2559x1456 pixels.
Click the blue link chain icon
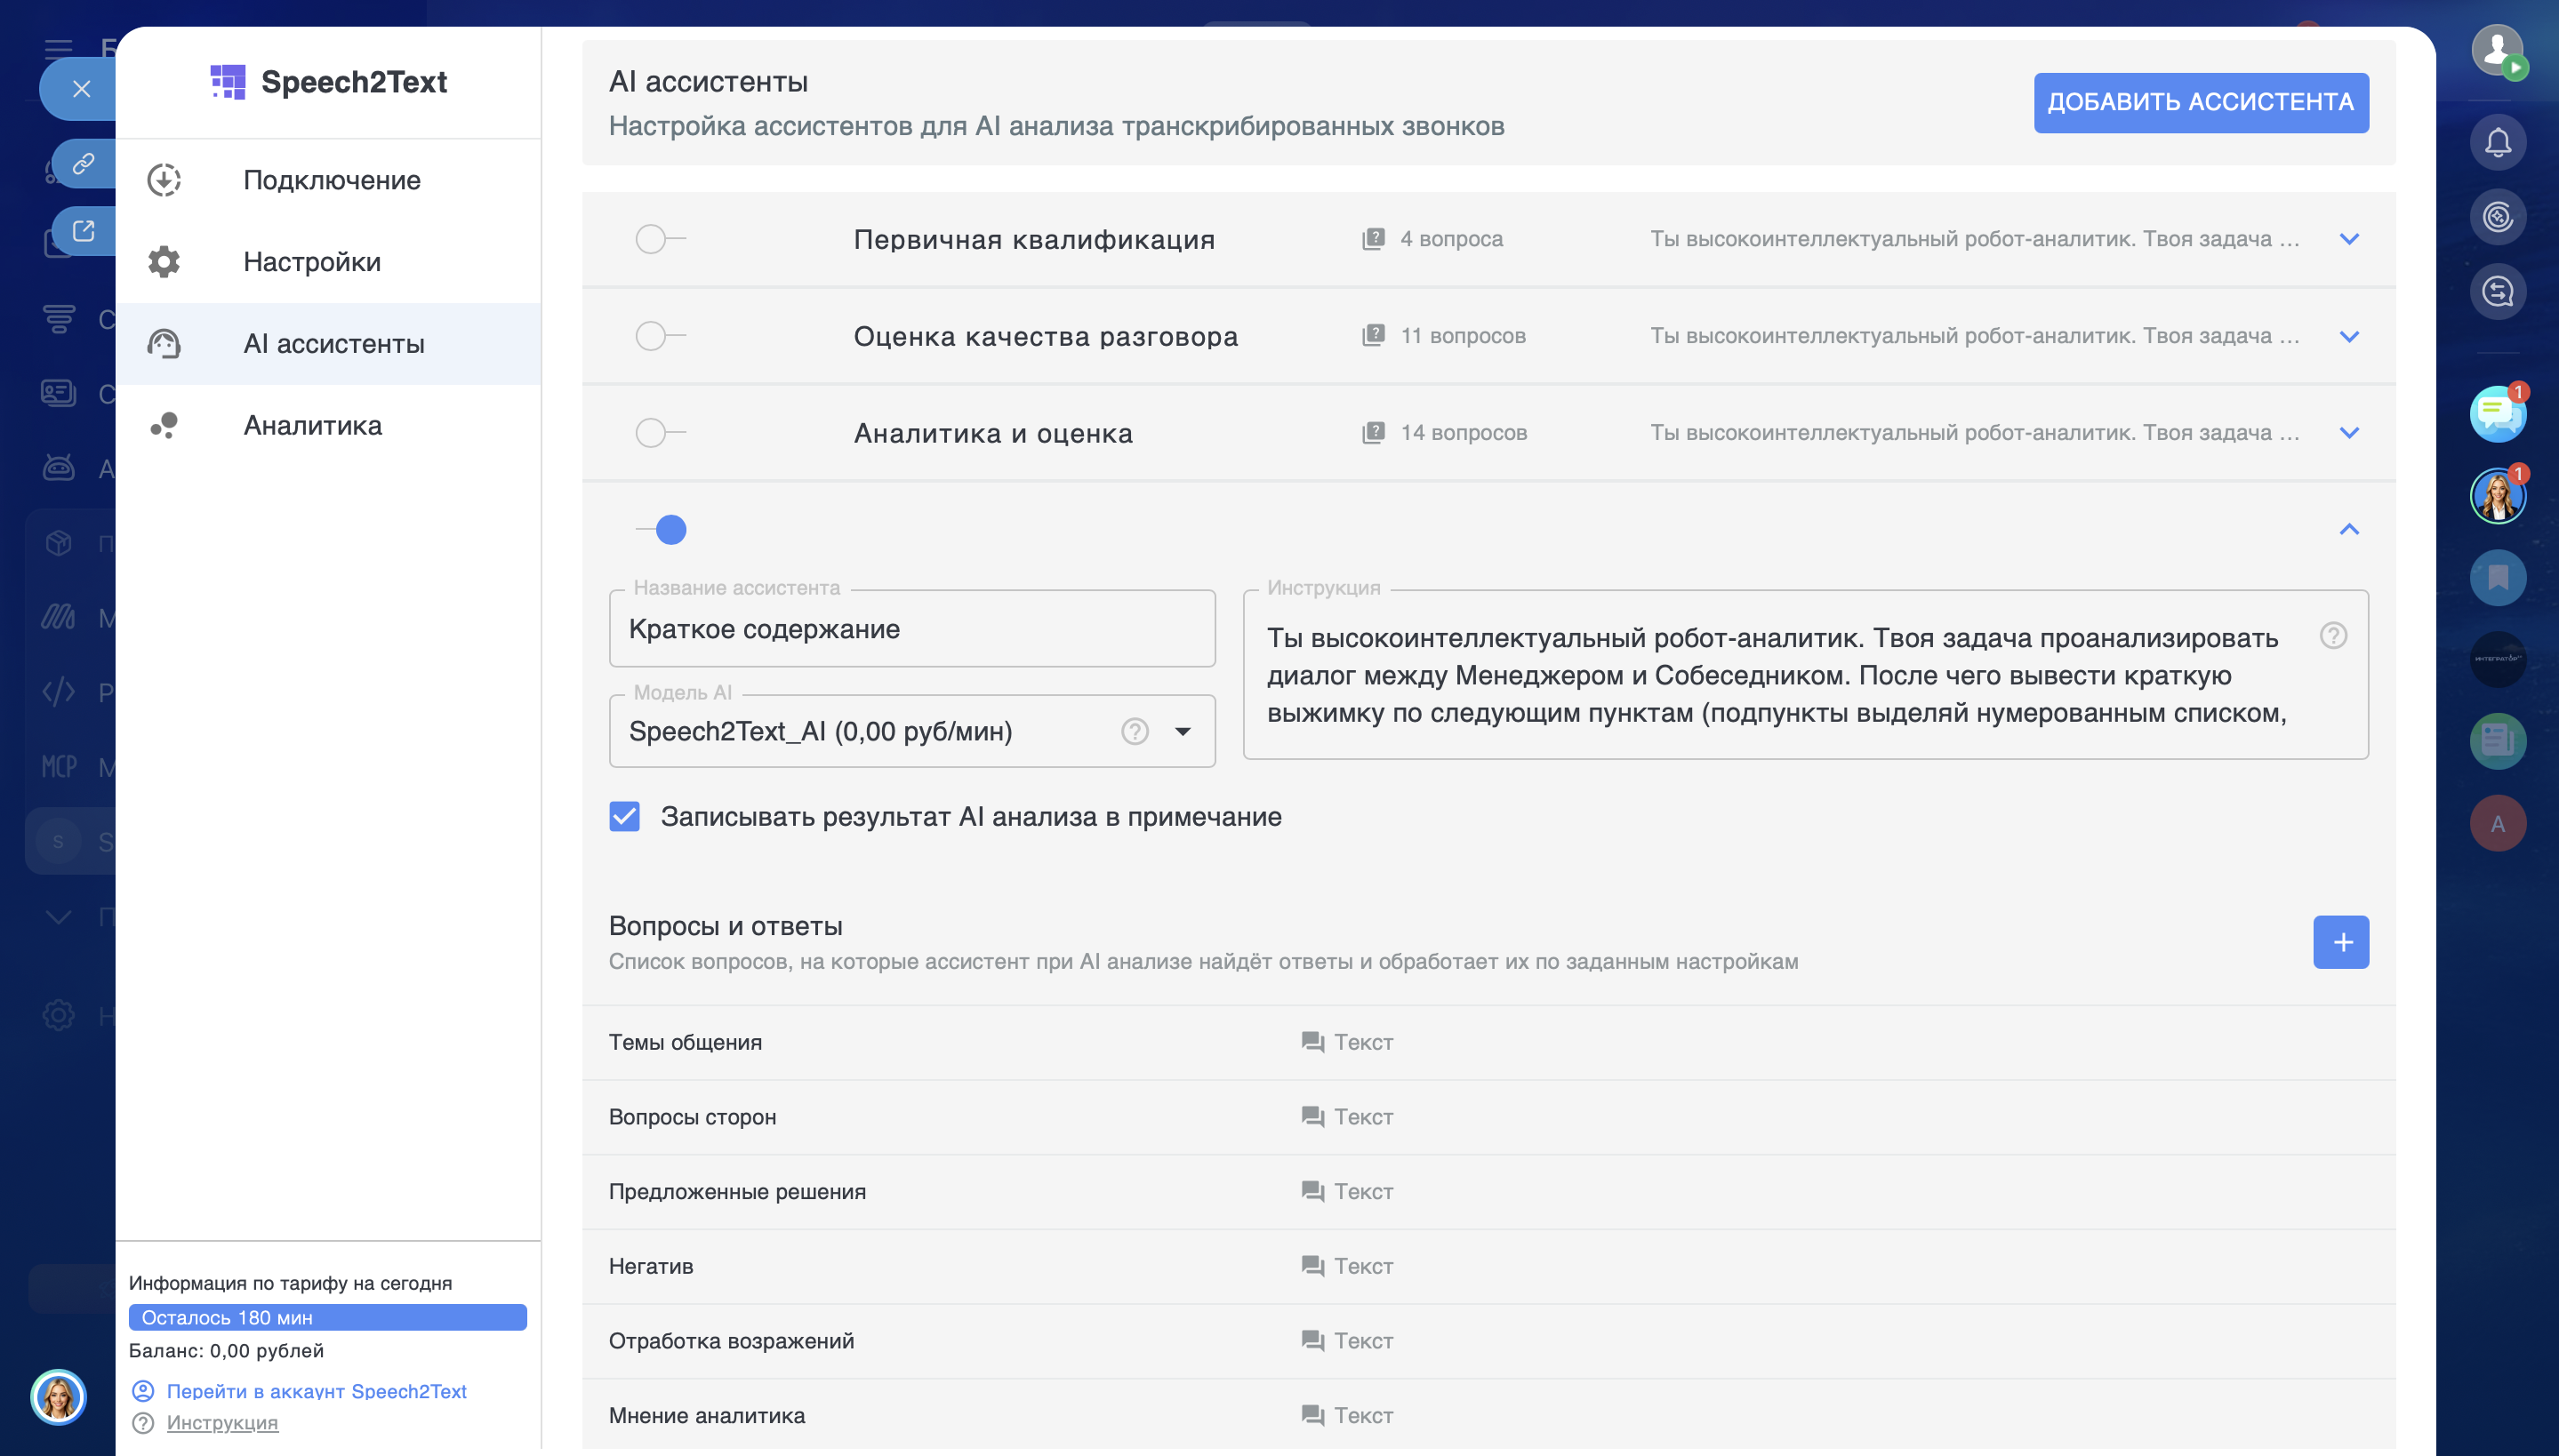coord(84,163)
